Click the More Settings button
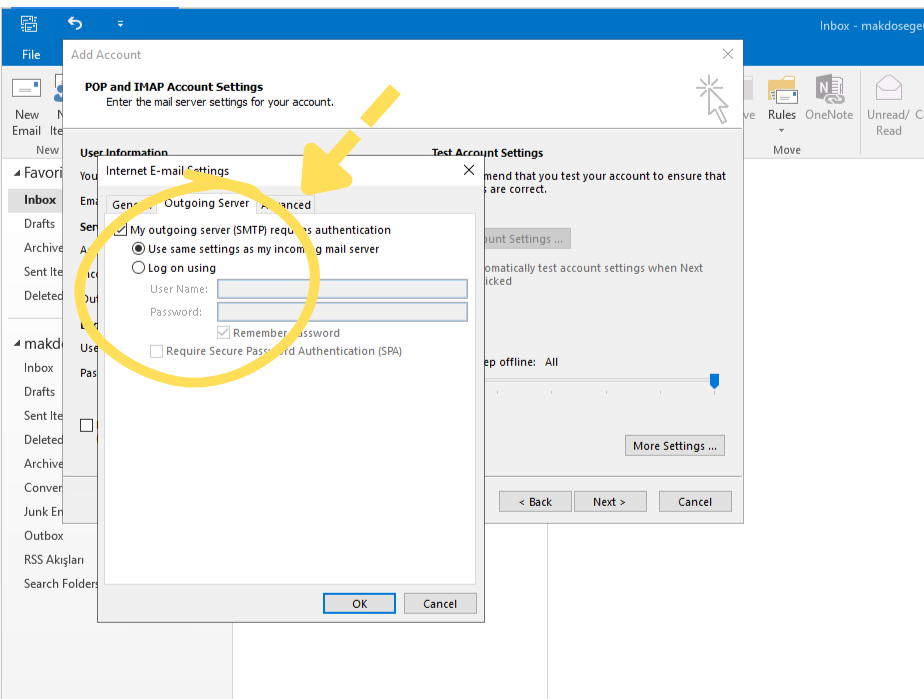The image size is (924, 699). click(675, 446)
